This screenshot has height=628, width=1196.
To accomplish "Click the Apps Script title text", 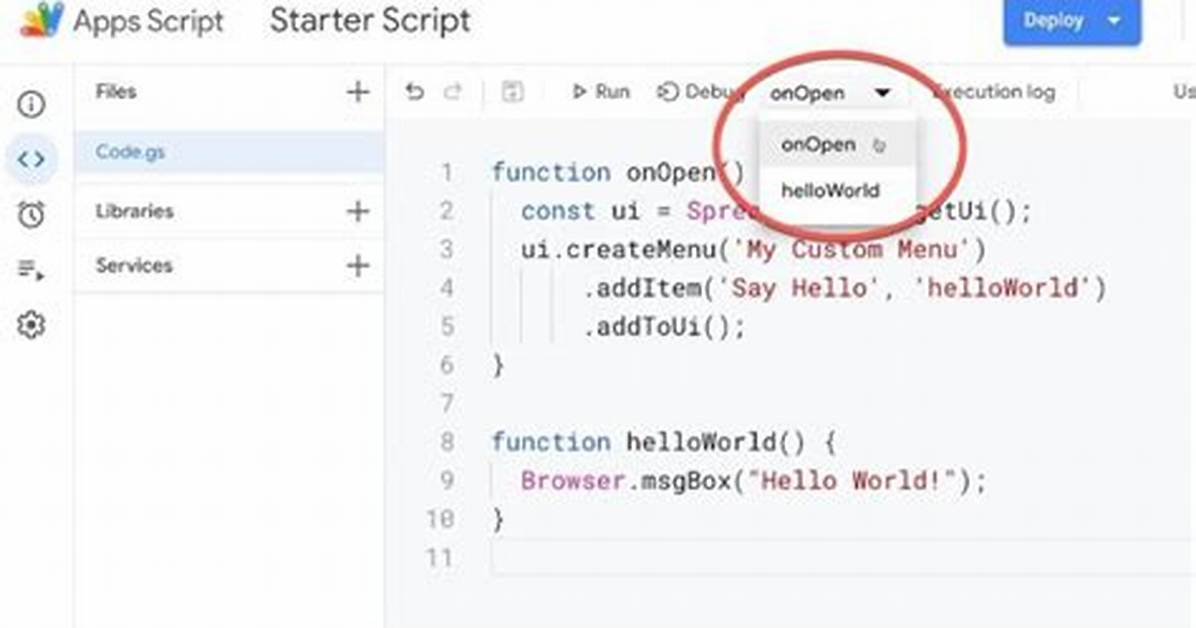I will (148, 21).
